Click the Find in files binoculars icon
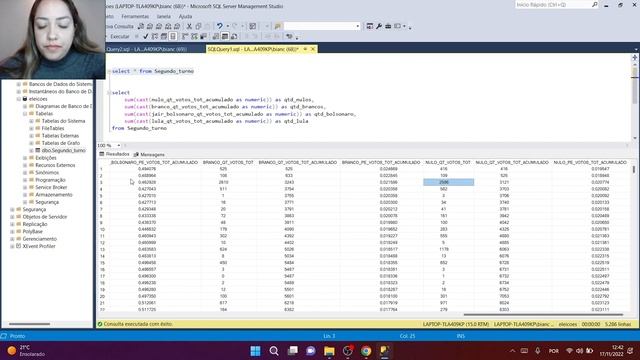This screenshot has height=360, width=640. pos(278,26)
